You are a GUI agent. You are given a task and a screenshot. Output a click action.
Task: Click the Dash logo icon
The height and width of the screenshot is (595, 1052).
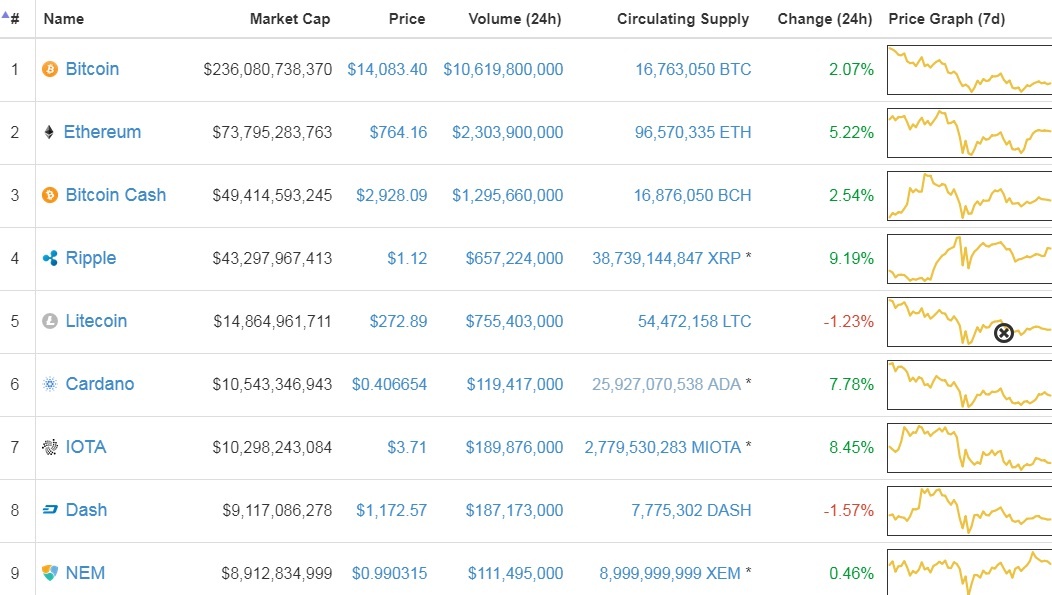[49, 510]
